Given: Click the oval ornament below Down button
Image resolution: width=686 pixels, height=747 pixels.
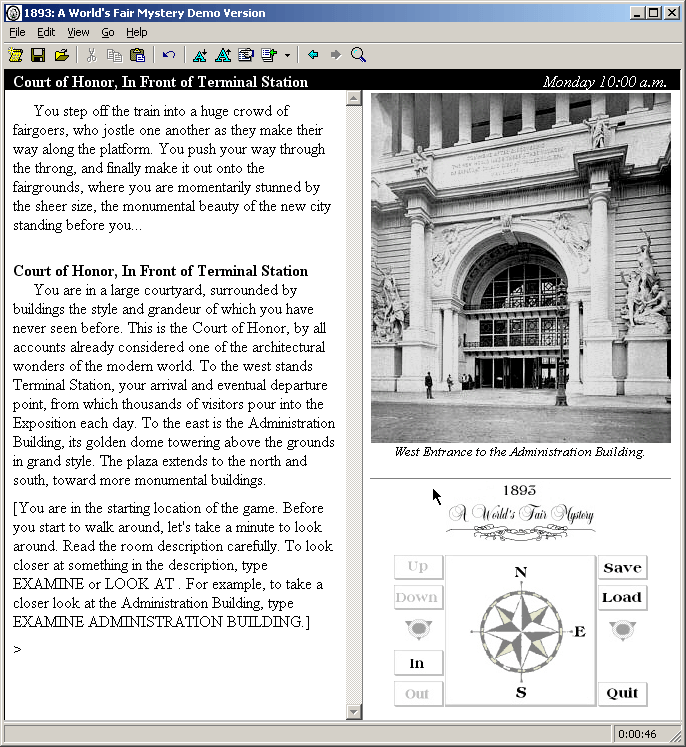Looking at the screenshot, I should [418, 629].
